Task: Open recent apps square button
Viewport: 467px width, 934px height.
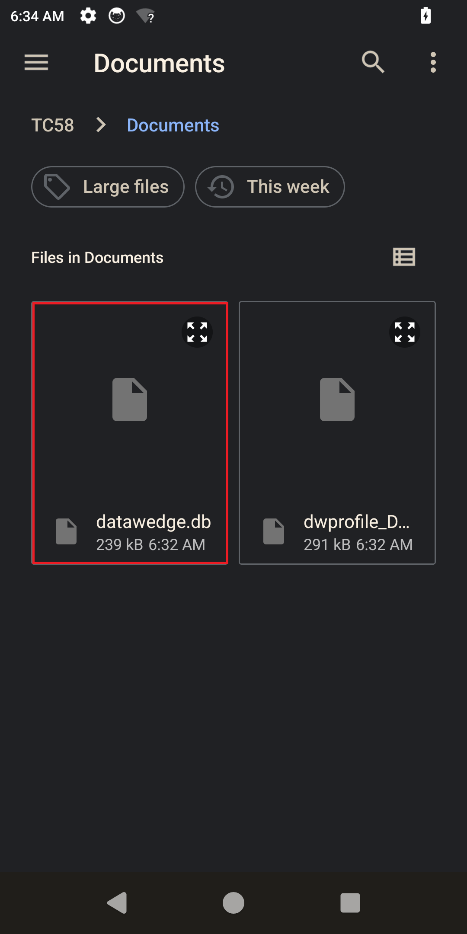Action: pos(350,902)
